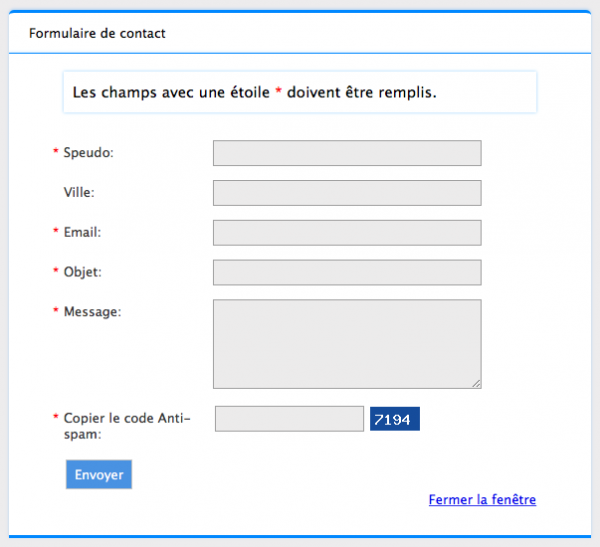Click the 'Email:' label text
This screenshot has width=600, height=547.
coord(82,232)
